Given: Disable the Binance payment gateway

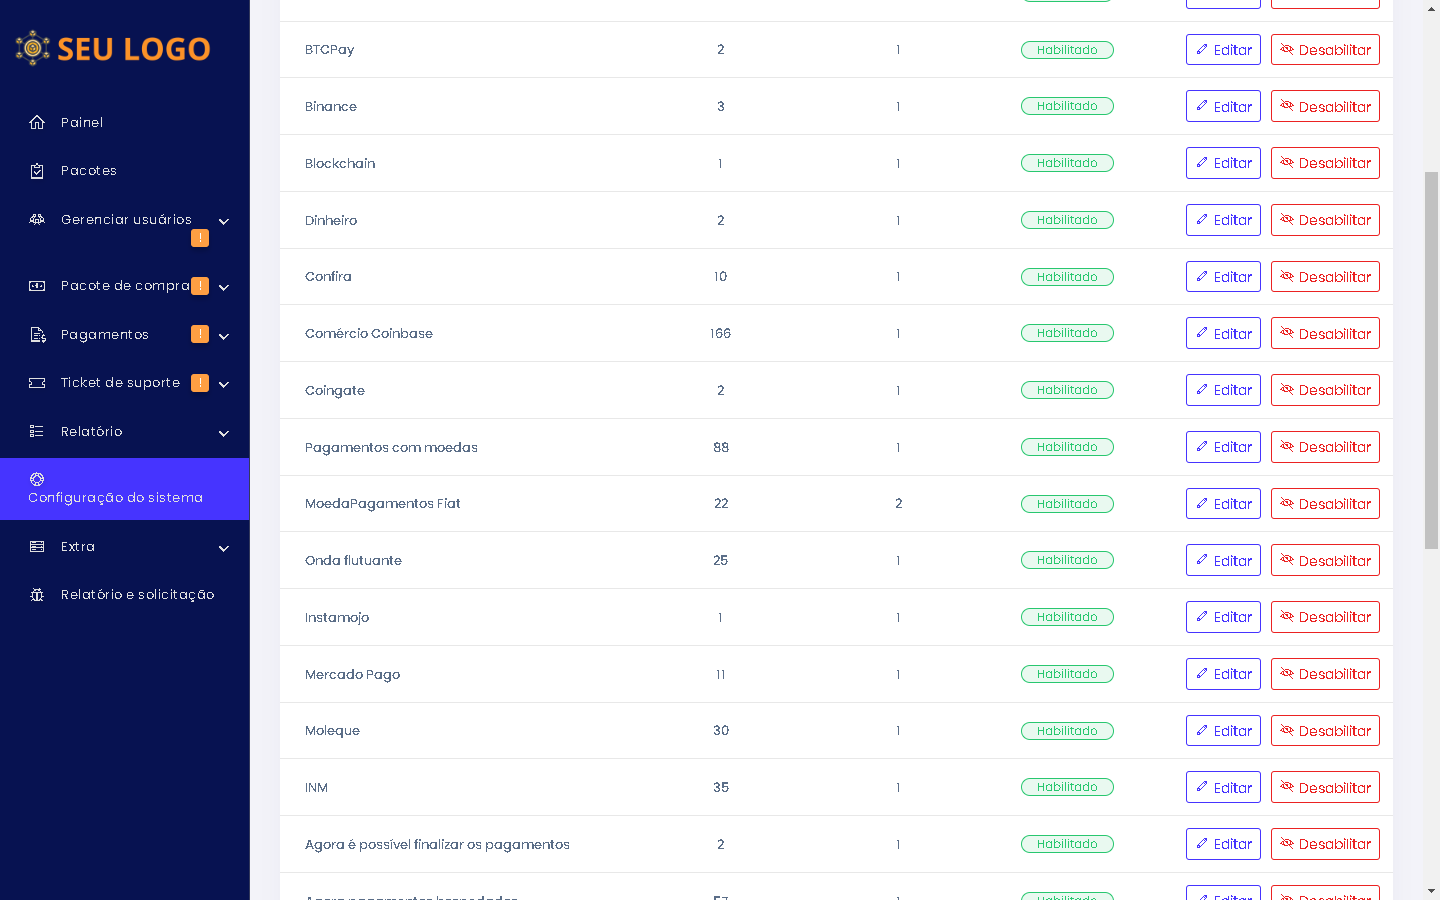Looking at the screenshot, I should click(x=1325, y=107).
